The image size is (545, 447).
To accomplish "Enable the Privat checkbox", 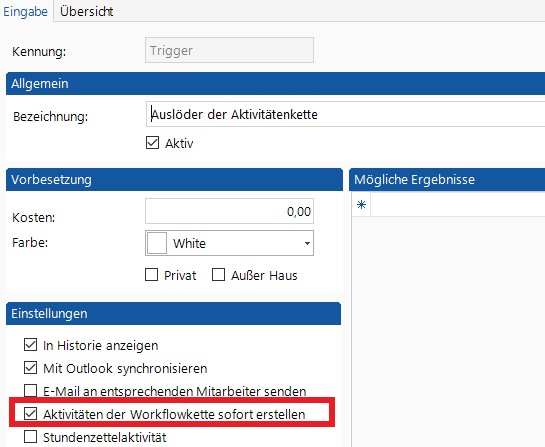I will pyautogui.click(x=152, y=275).
